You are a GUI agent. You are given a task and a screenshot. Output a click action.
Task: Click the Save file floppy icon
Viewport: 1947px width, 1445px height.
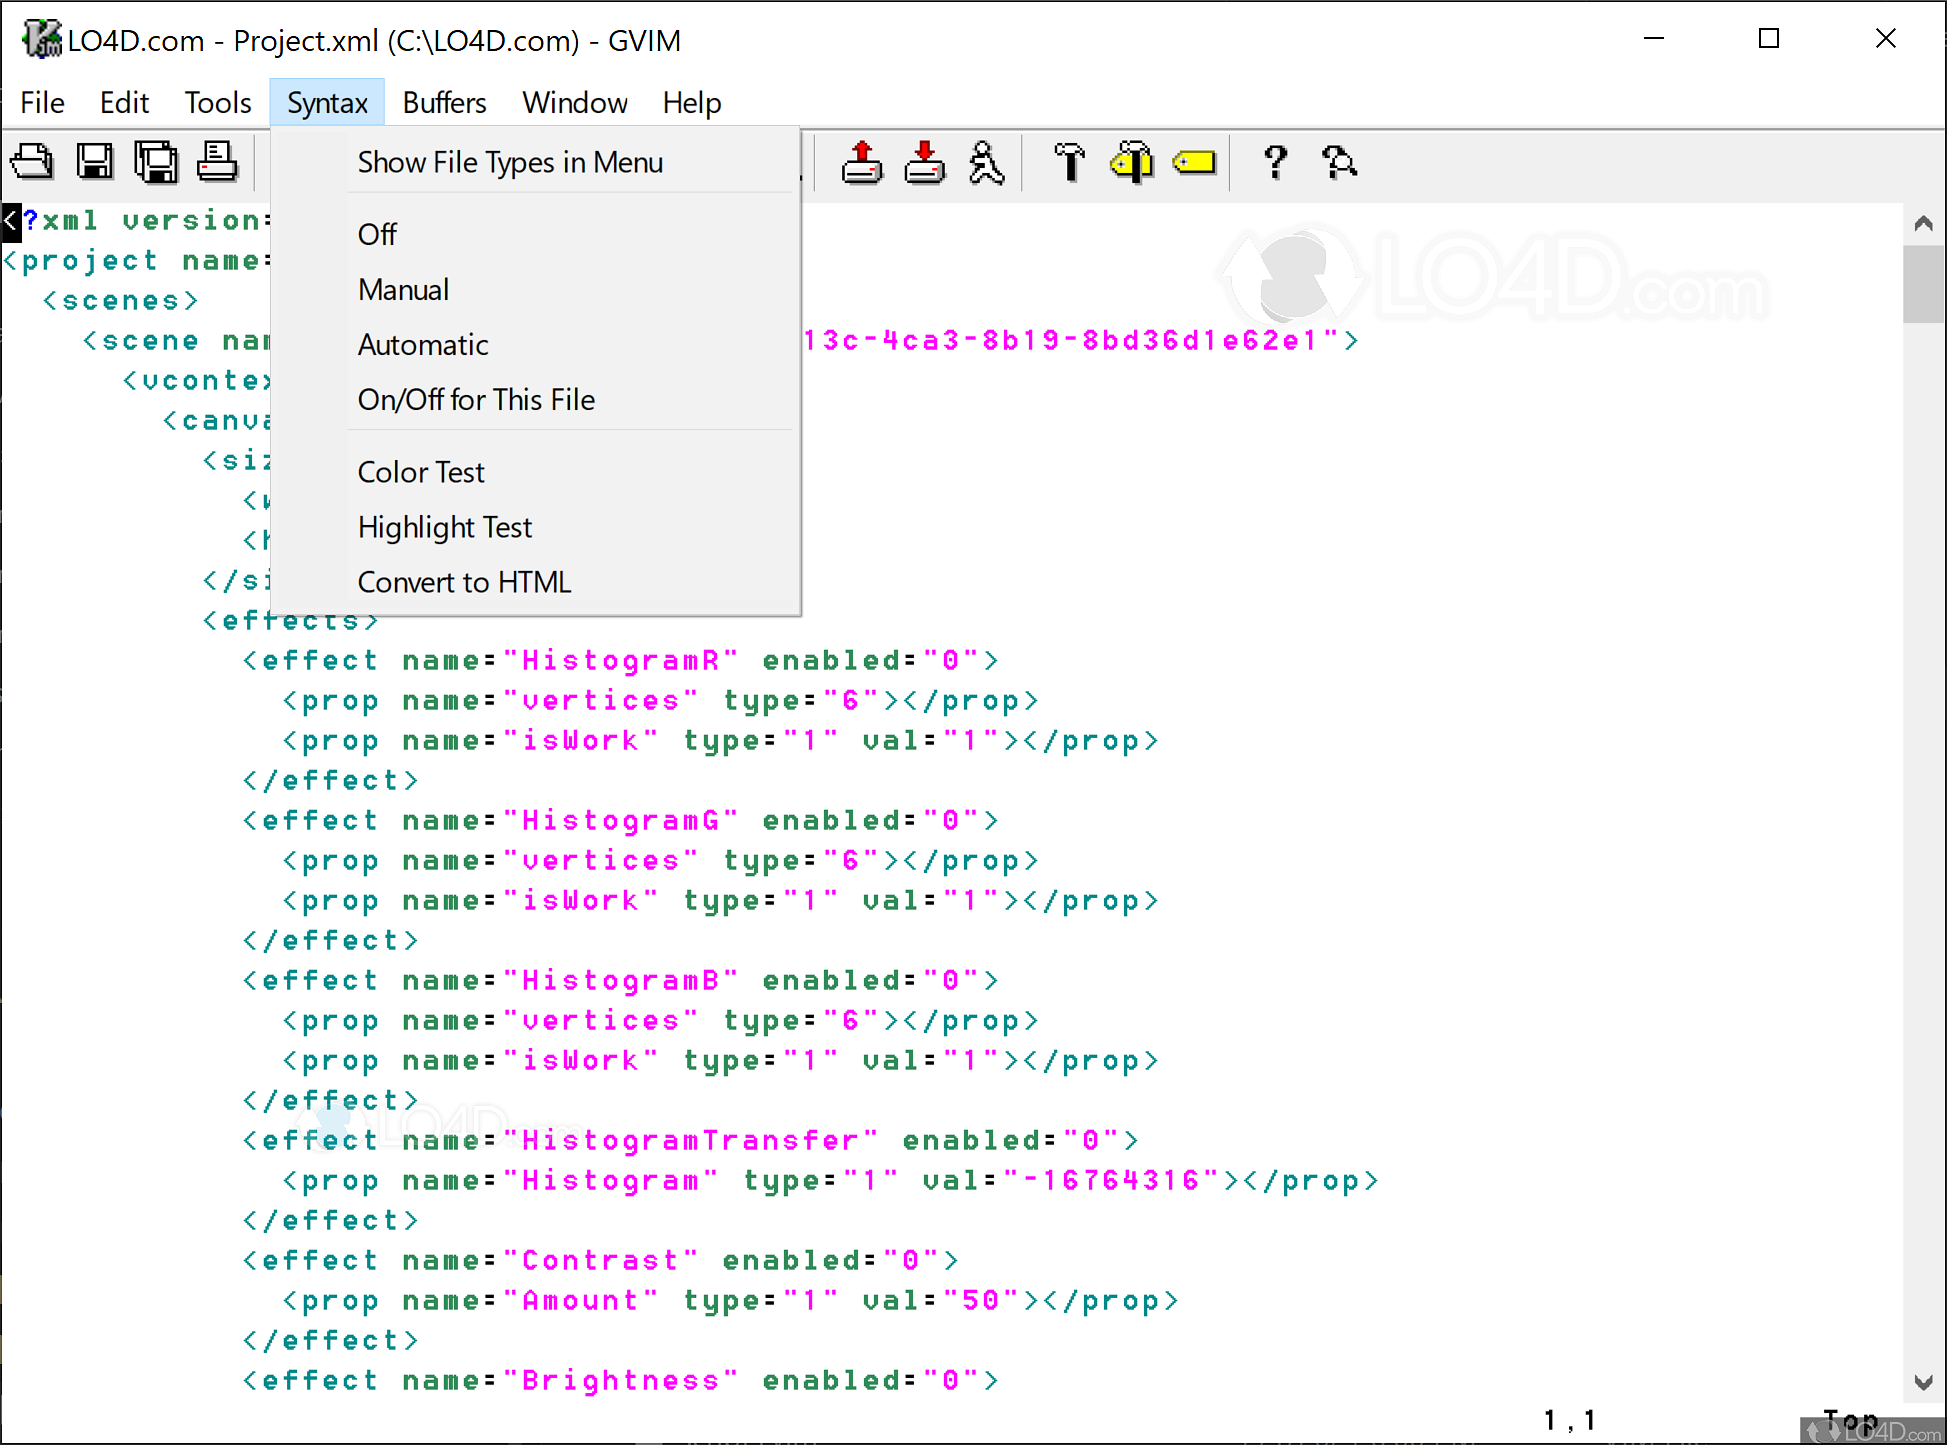pyautogui.click(x=95, y=161)
